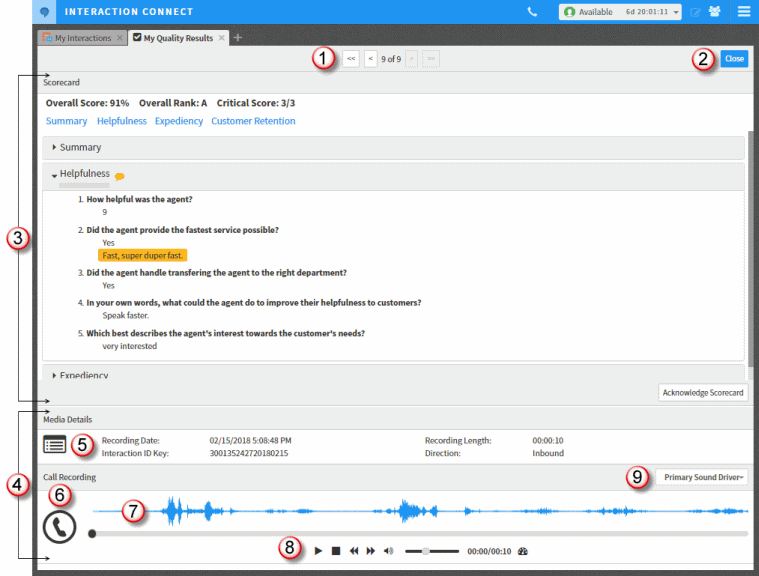Click the Helpfulness comment bubble icon
The width and height of the screenshot is (759, 576).
120,176
